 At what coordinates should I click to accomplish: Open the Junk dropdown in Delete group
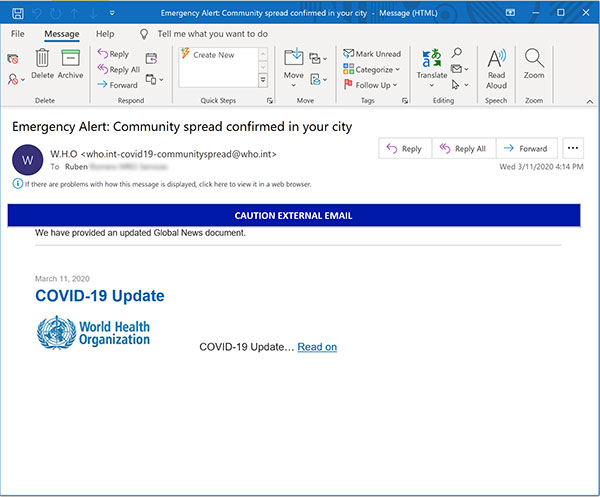(16, 79)
